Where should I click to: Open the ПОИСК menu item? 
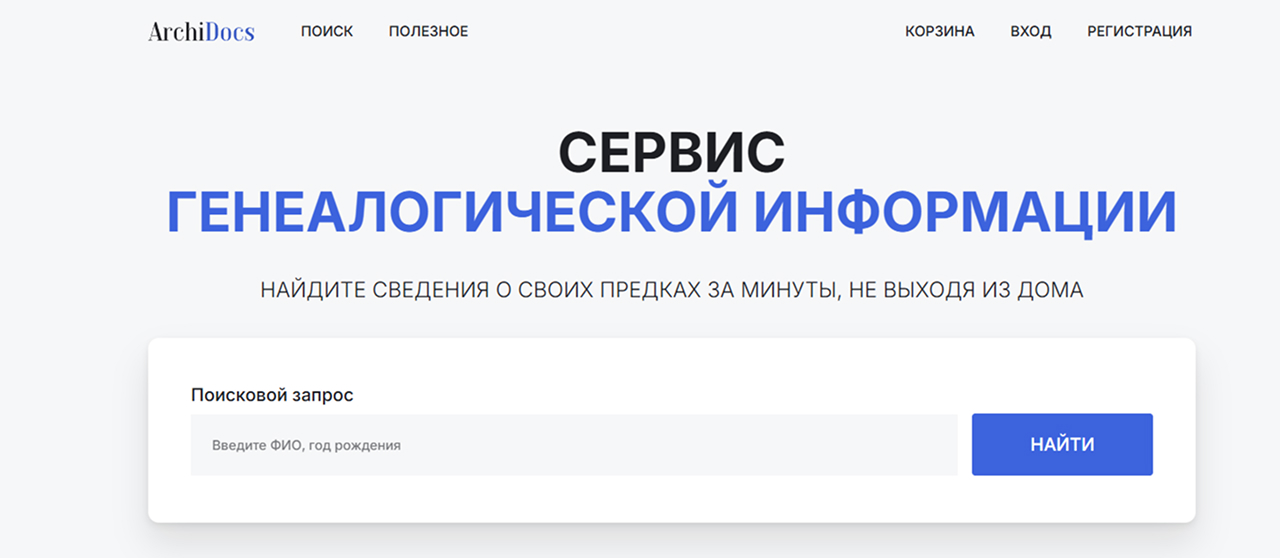pos(326,31)
